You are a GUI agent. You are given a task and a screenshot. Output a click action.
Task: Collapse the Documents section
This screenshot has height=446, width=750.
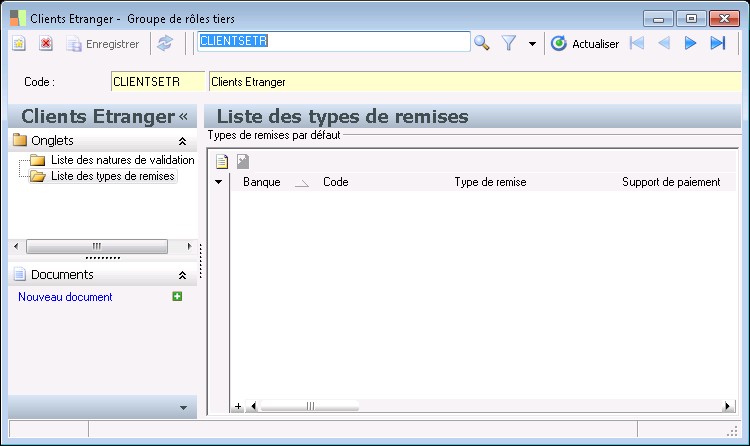pos(182,275)
